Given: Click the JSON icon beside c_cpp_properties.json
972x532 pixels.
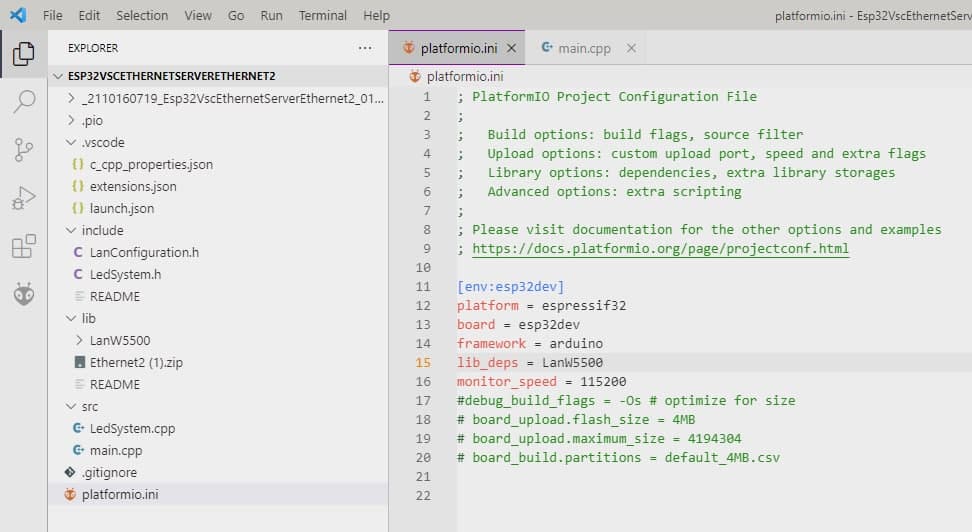Looking at the screenshot, I should coord(77,164).
